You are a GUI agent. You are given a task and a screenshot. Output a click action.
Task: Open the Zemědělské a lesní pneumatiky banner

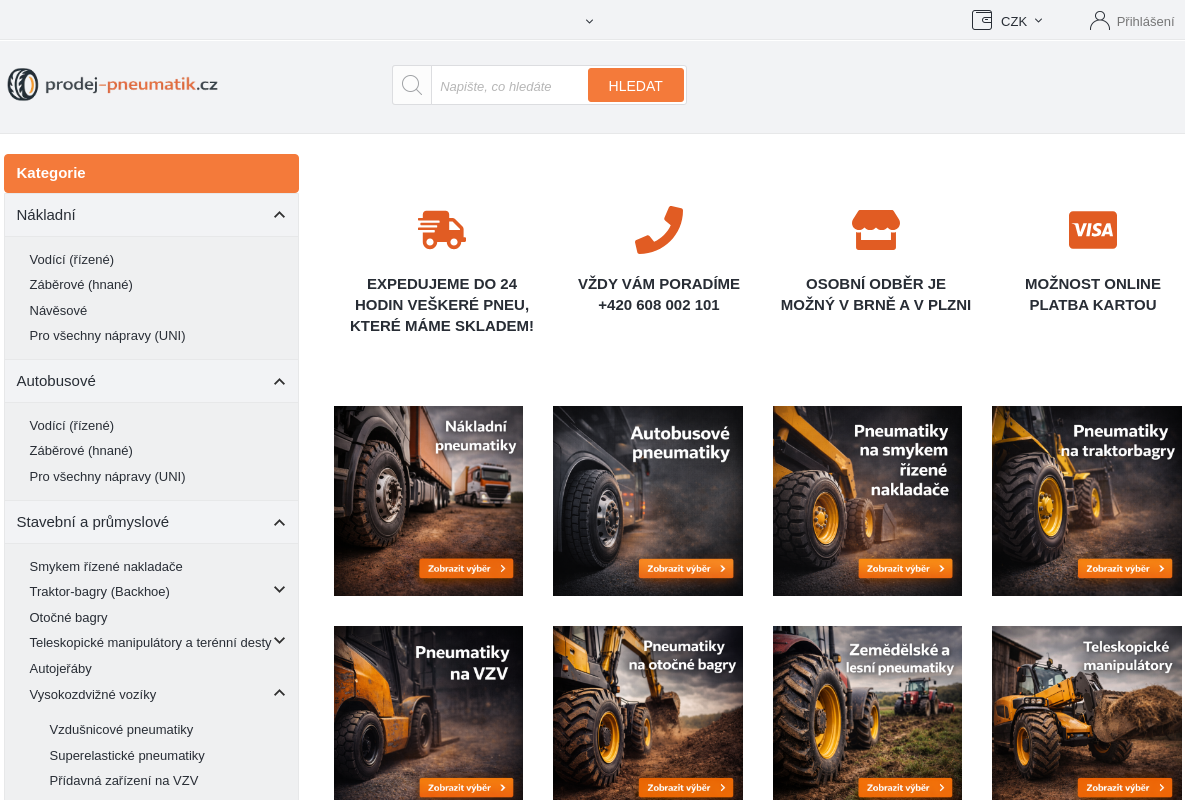[x=867, y=712]
